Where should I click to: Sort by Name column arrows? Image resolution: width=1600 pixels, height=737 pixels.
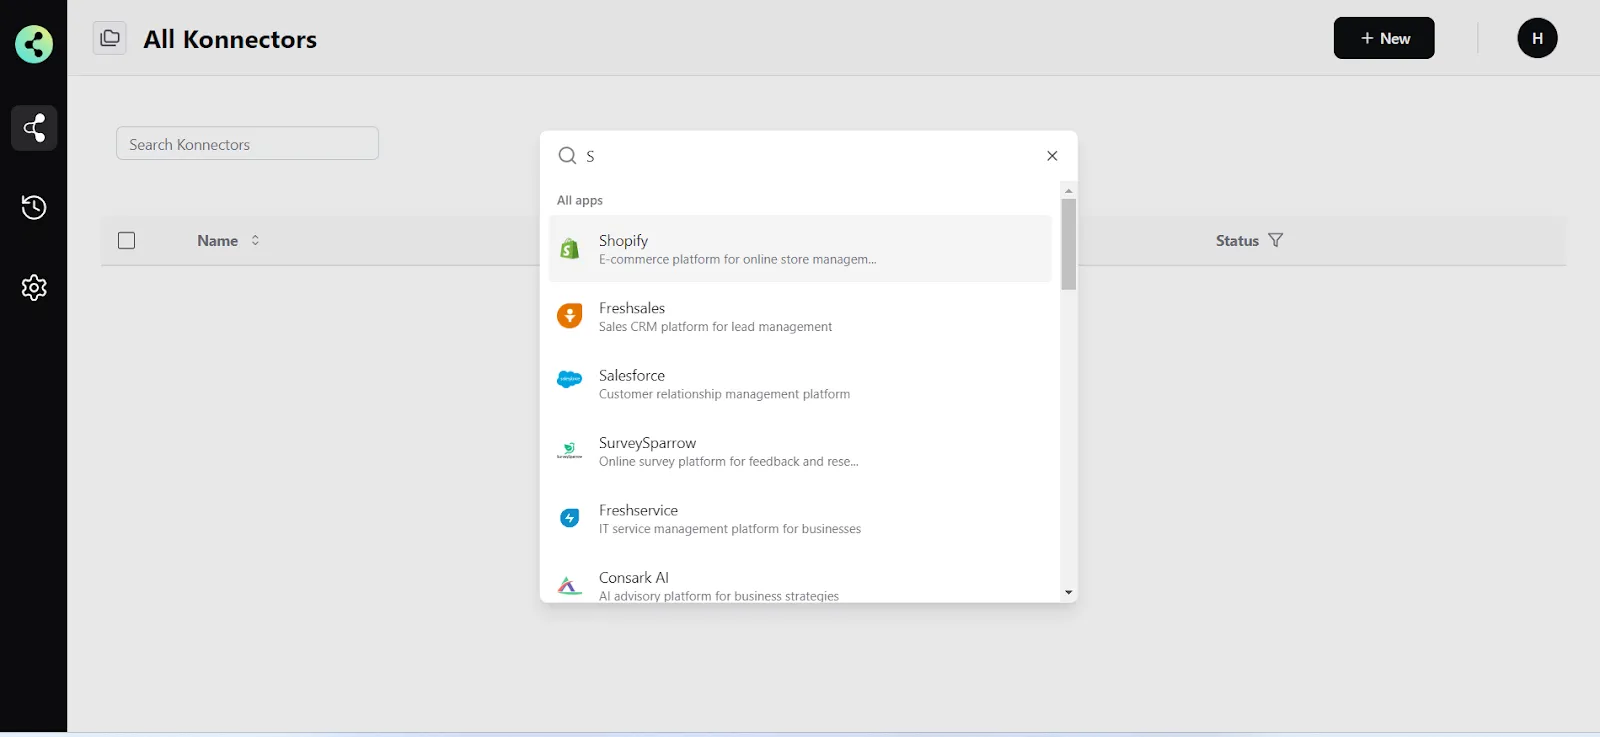pos(255,240)
